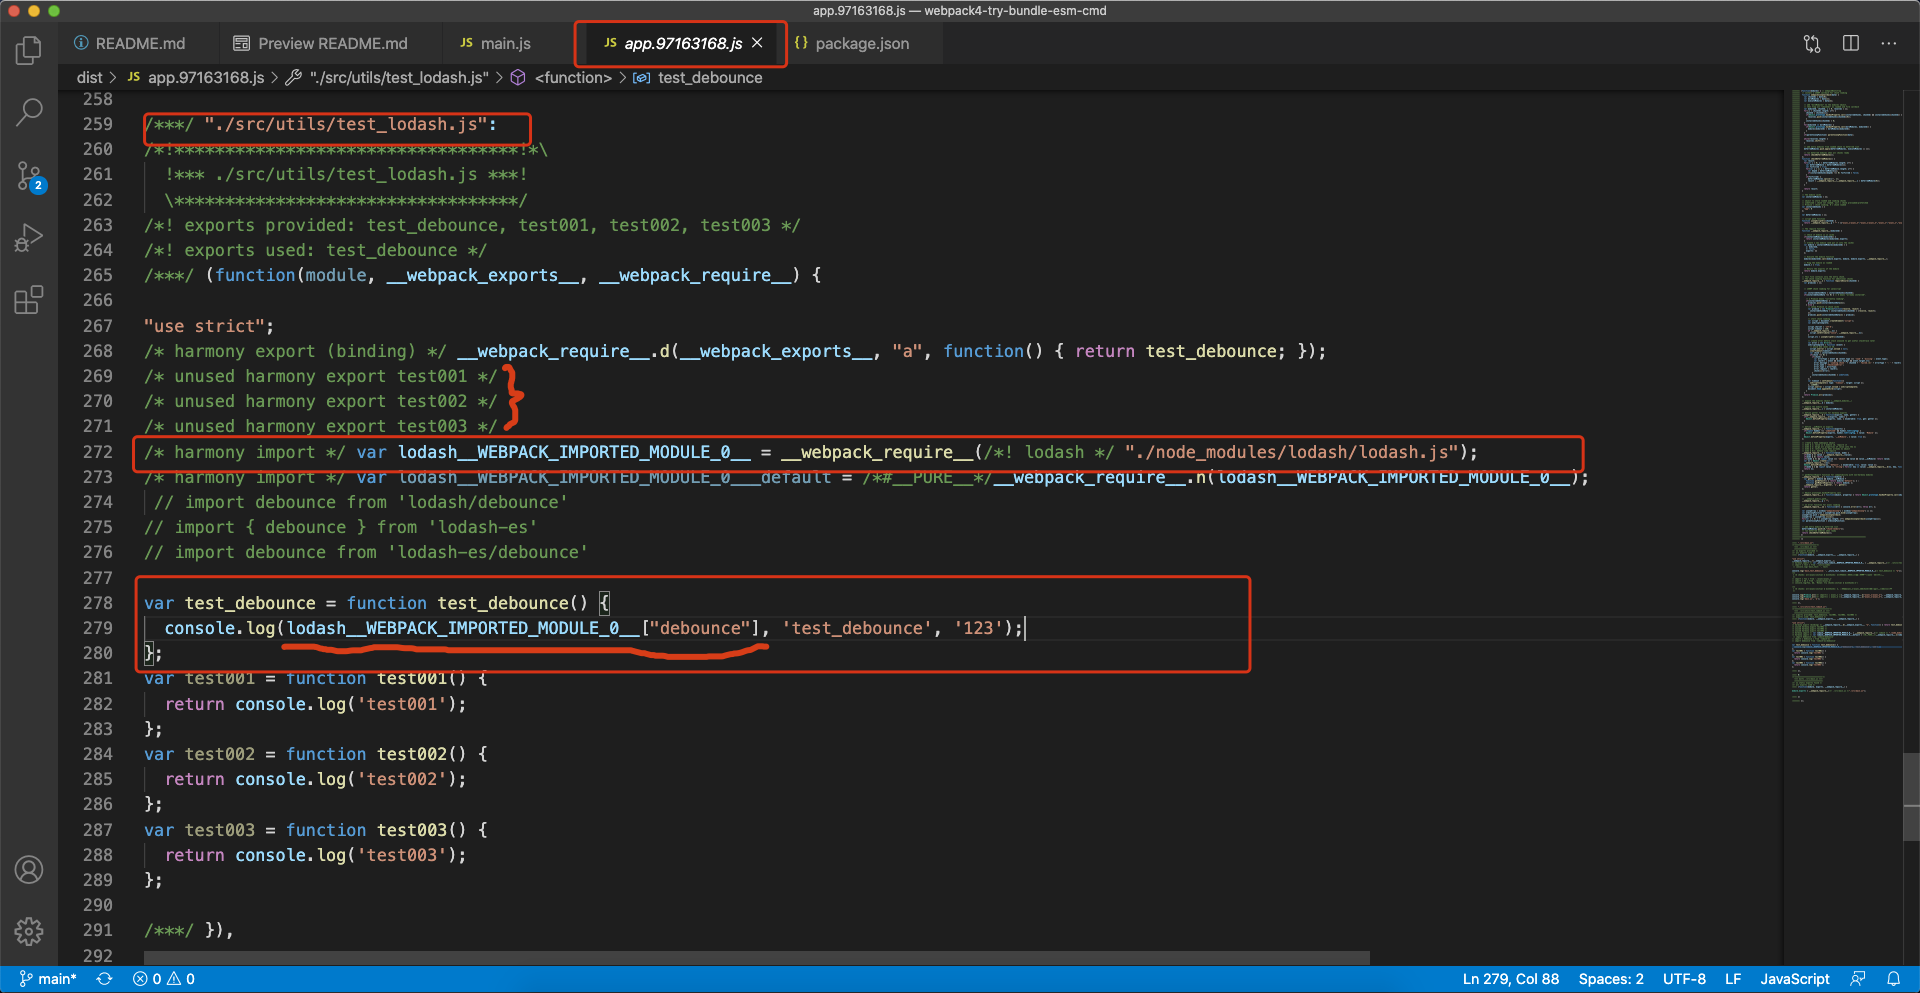The height and width of the screenshot is (993, 1920).
Task: Close the app.97163168.js tab
Action: coord(757,43)
